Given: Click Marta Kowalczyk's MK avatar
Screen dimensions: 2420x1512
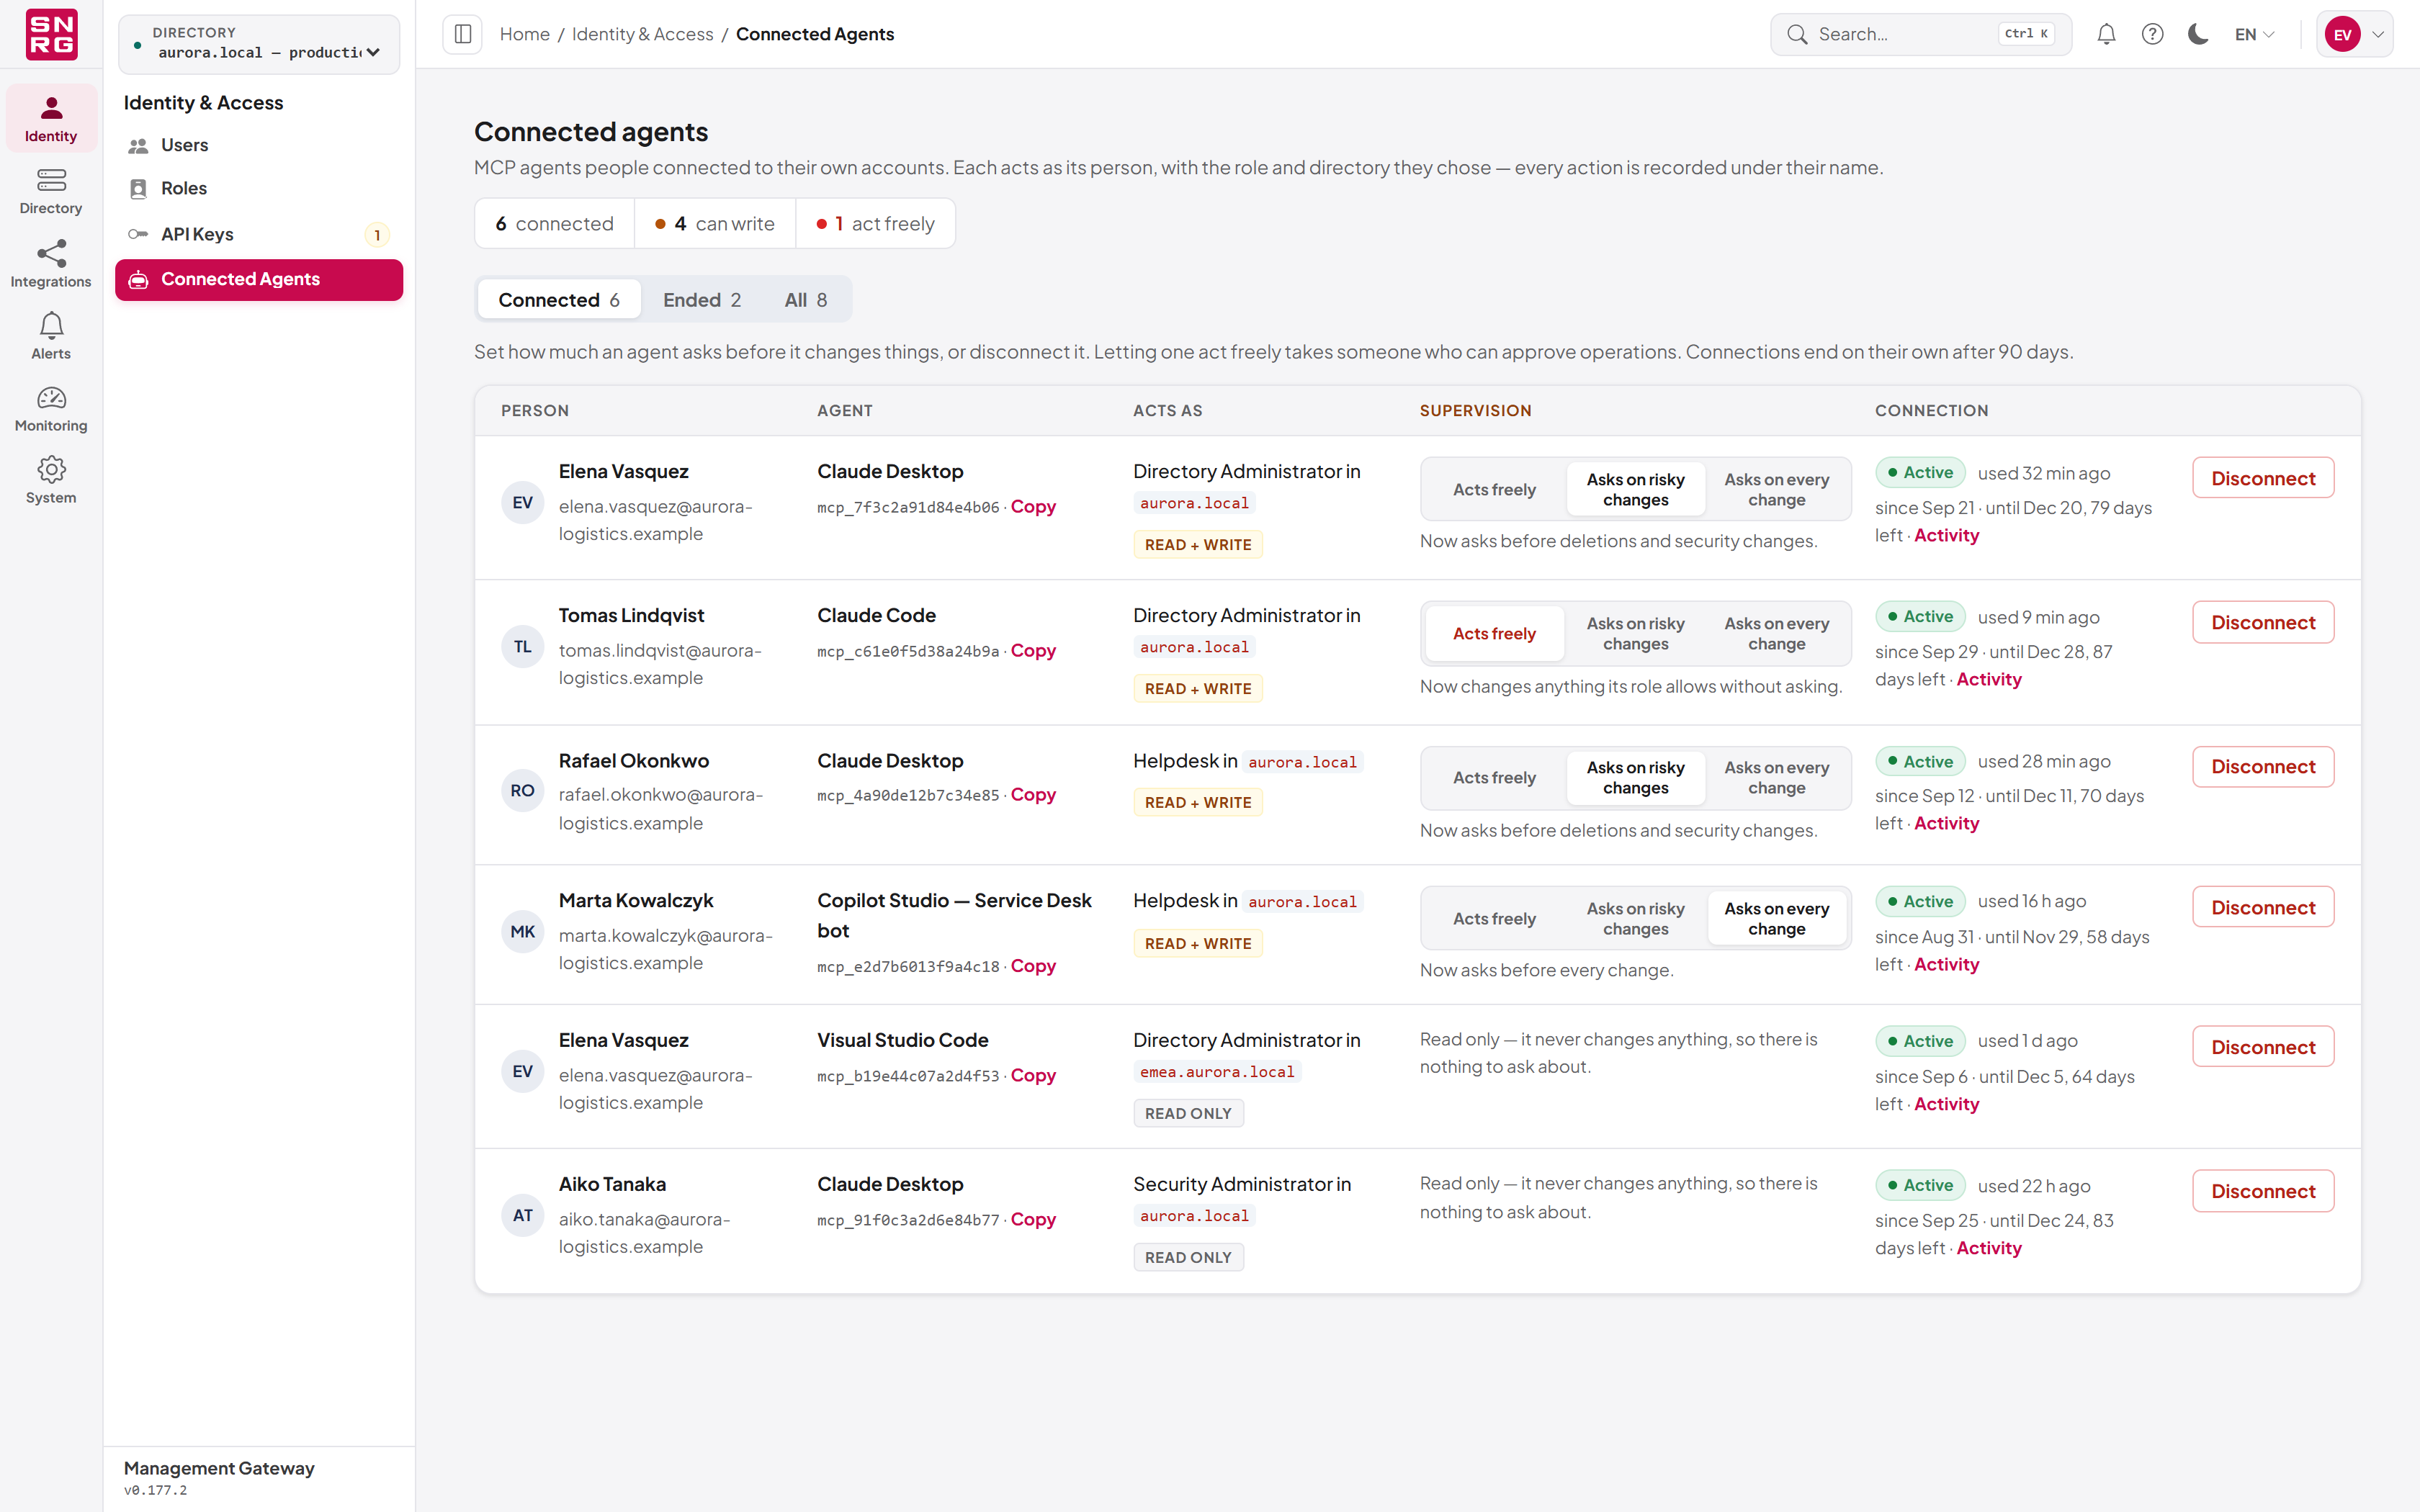Looking at the screenshot, I should click(522, 932).
